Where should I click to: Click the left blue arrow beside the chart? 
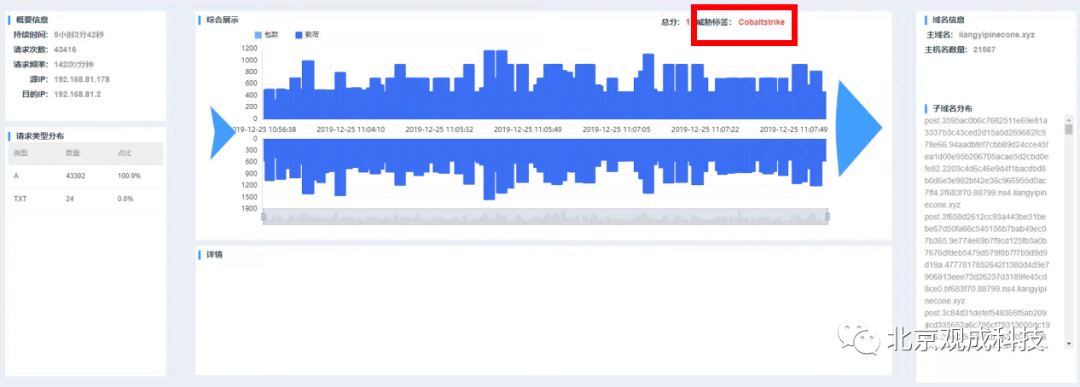coord(222,132)
